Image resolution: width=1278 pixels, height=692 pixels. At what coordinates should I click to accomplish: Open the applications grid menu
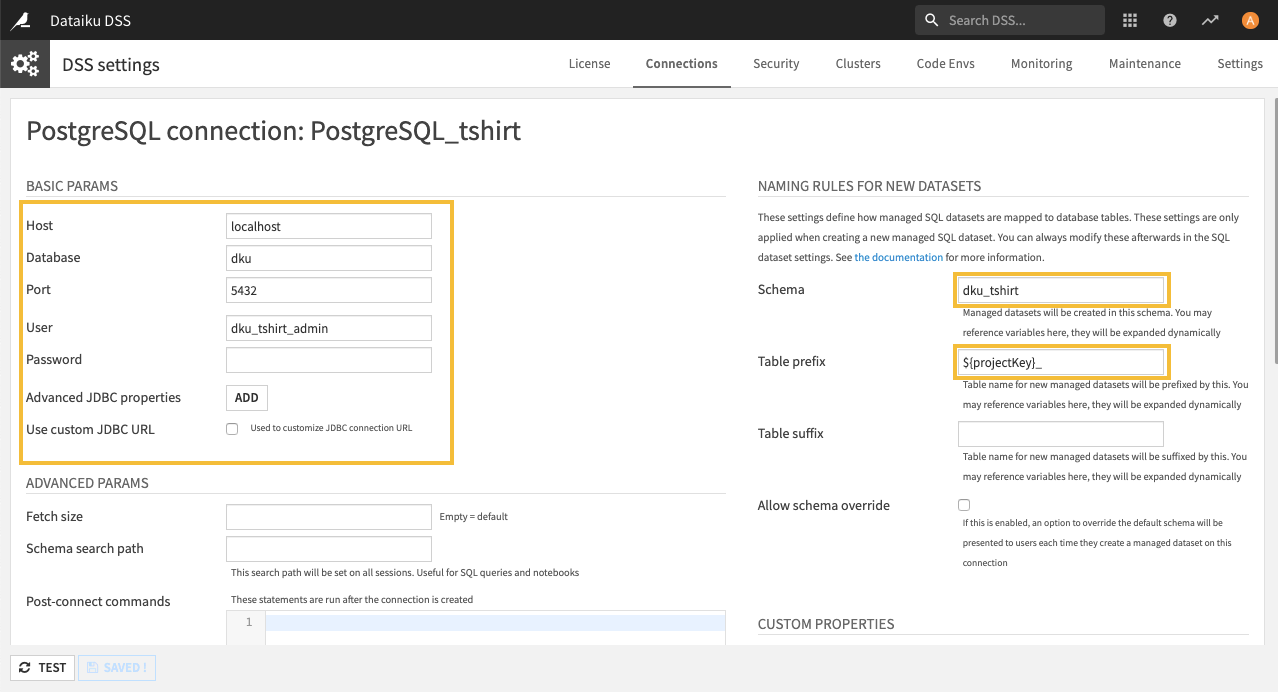click(x=1130, y=20)
